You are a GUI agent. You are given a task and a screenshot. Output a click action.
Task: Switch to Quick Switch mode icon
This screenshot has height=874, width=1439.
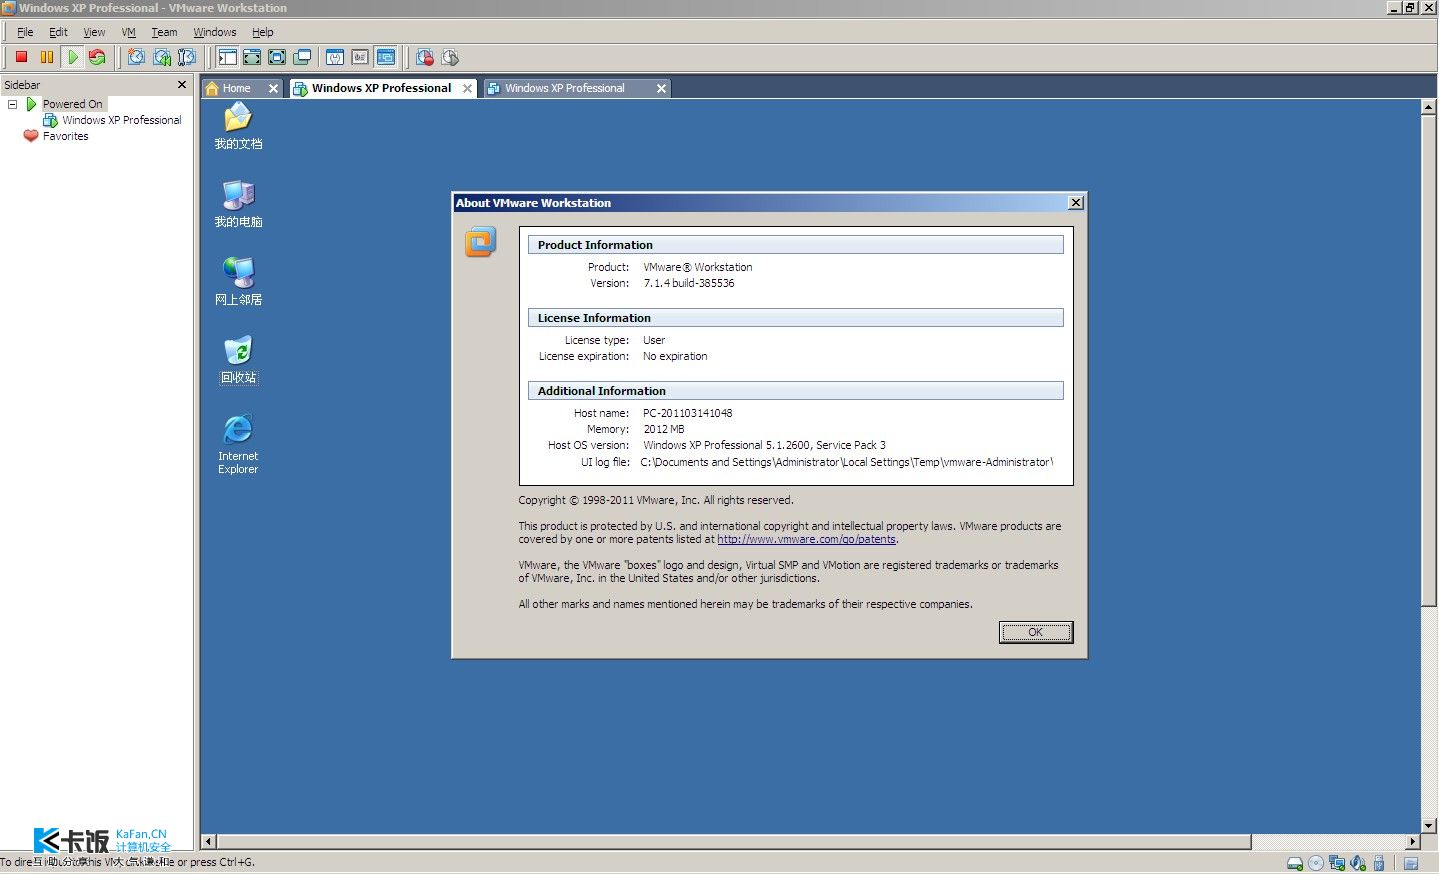click(x=252, y=57)
